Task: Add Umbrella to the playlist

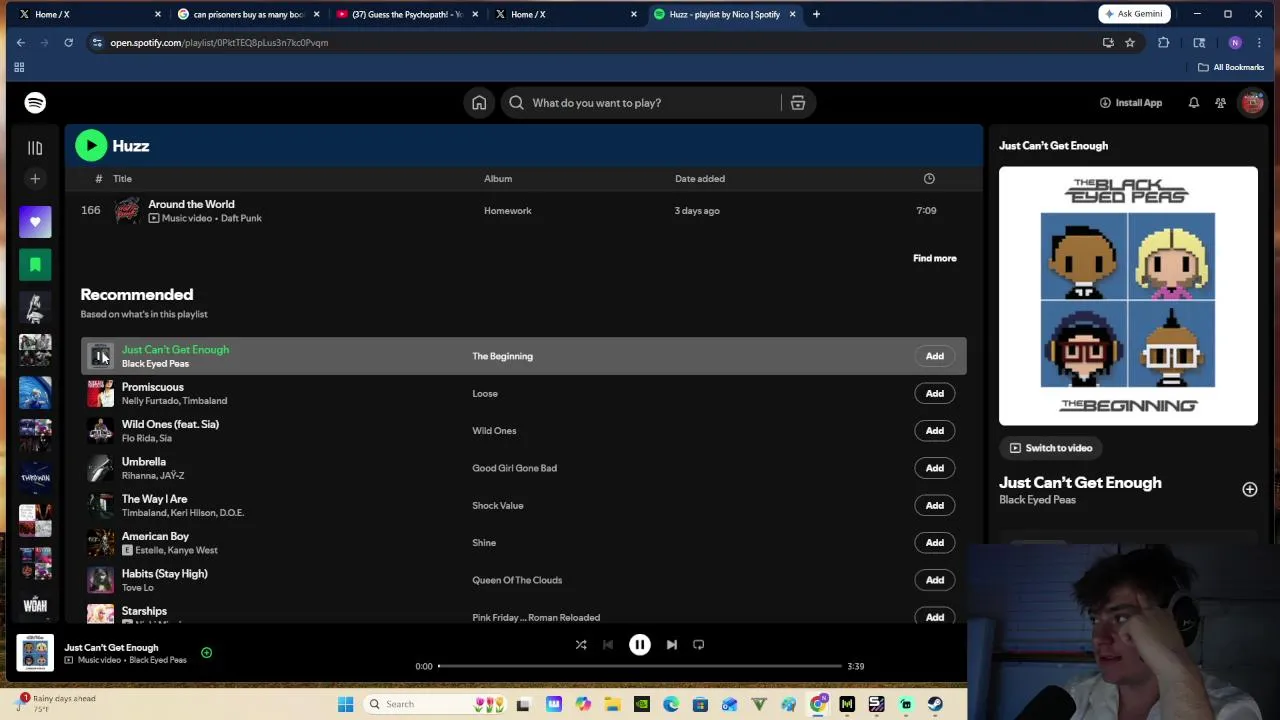Action: [x=934, y=468]
